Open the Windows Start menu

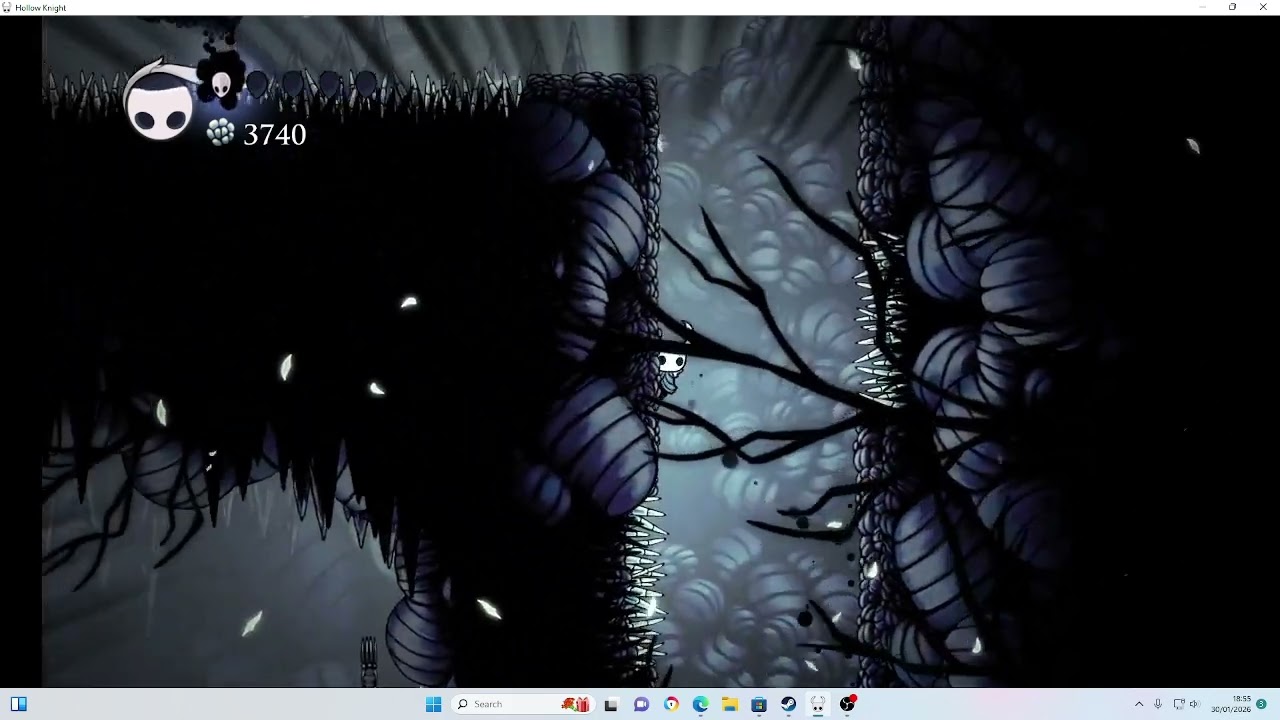pyautogui.click(x=433, y=704)
